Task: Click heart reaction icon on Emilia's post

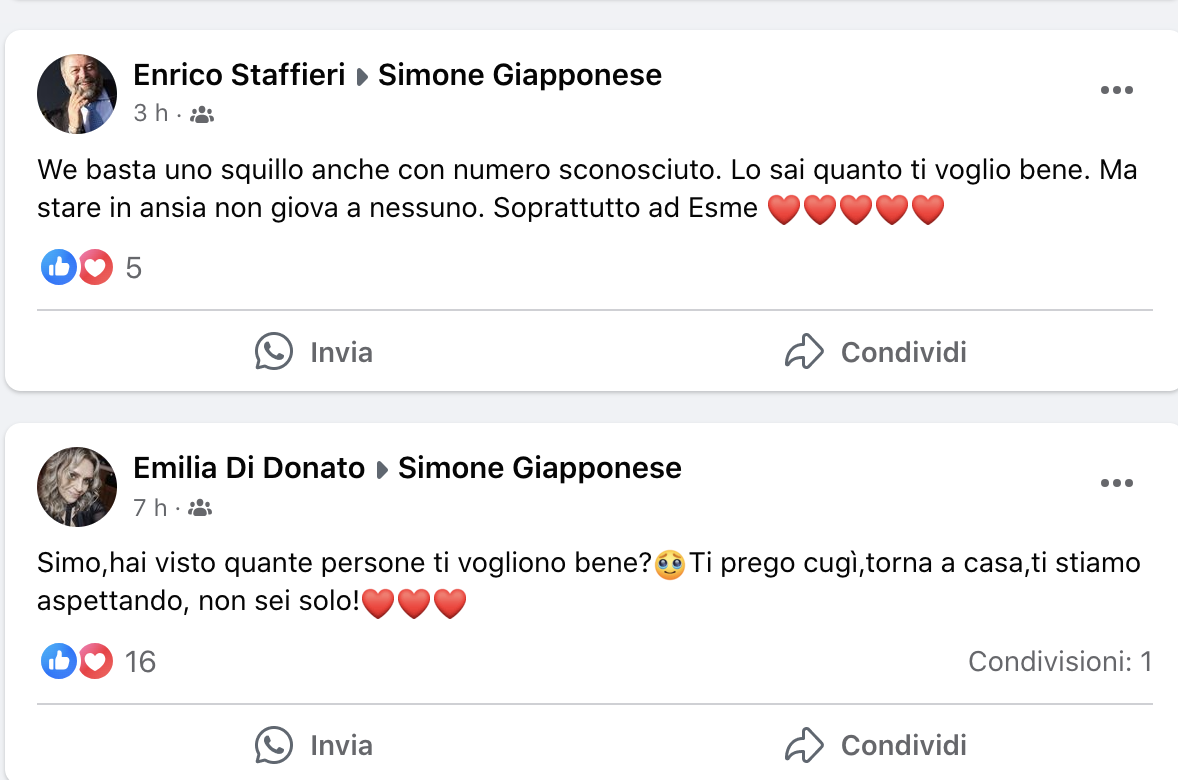Action: click(95, 661)
